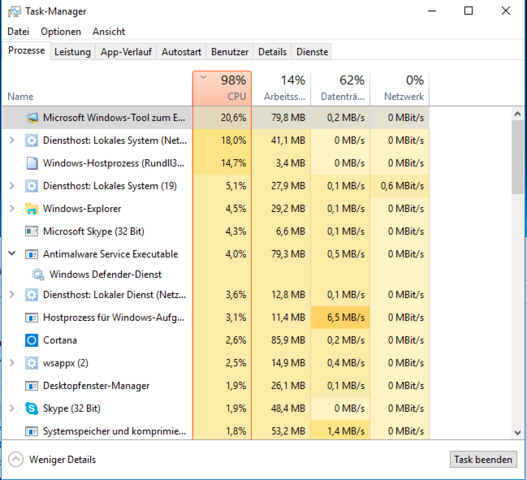The width and height of the screenshot is (527, 480).
Task: Collapse Antimalware Service Executable group
Action: [12, 253]
